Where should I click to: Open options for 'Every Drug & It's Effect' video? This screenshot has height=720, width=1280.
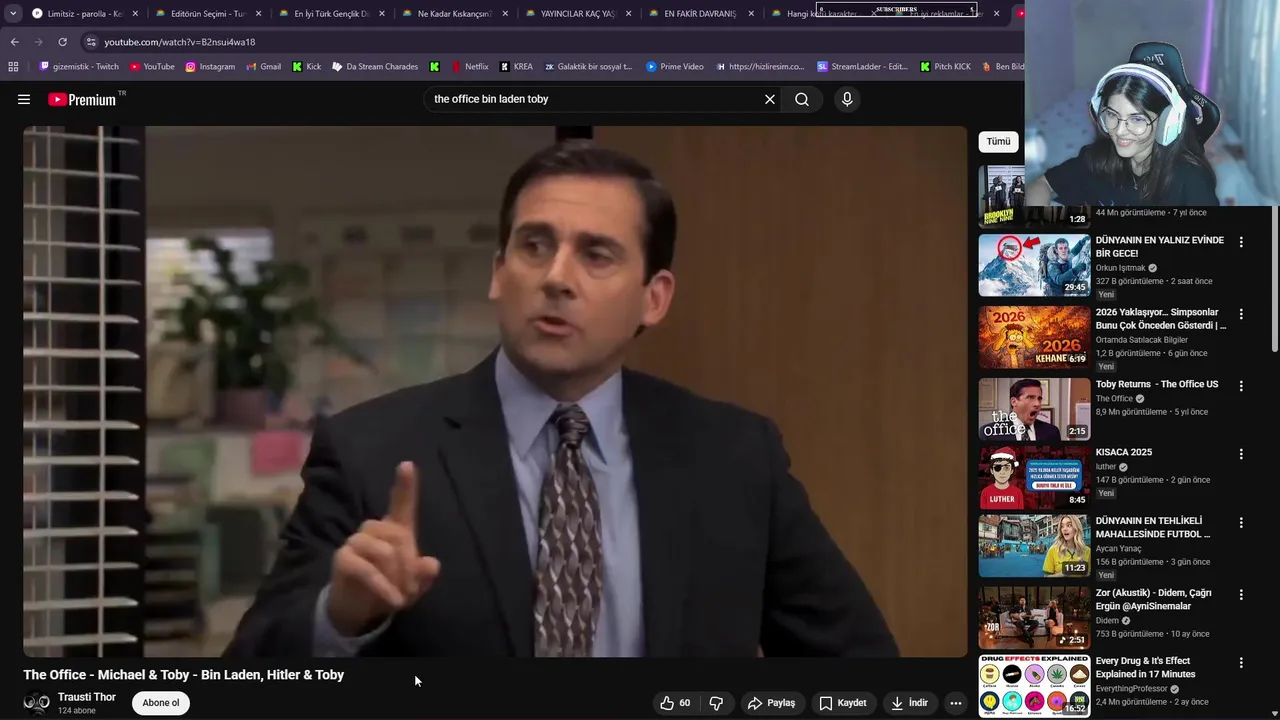coord(1241,663)
